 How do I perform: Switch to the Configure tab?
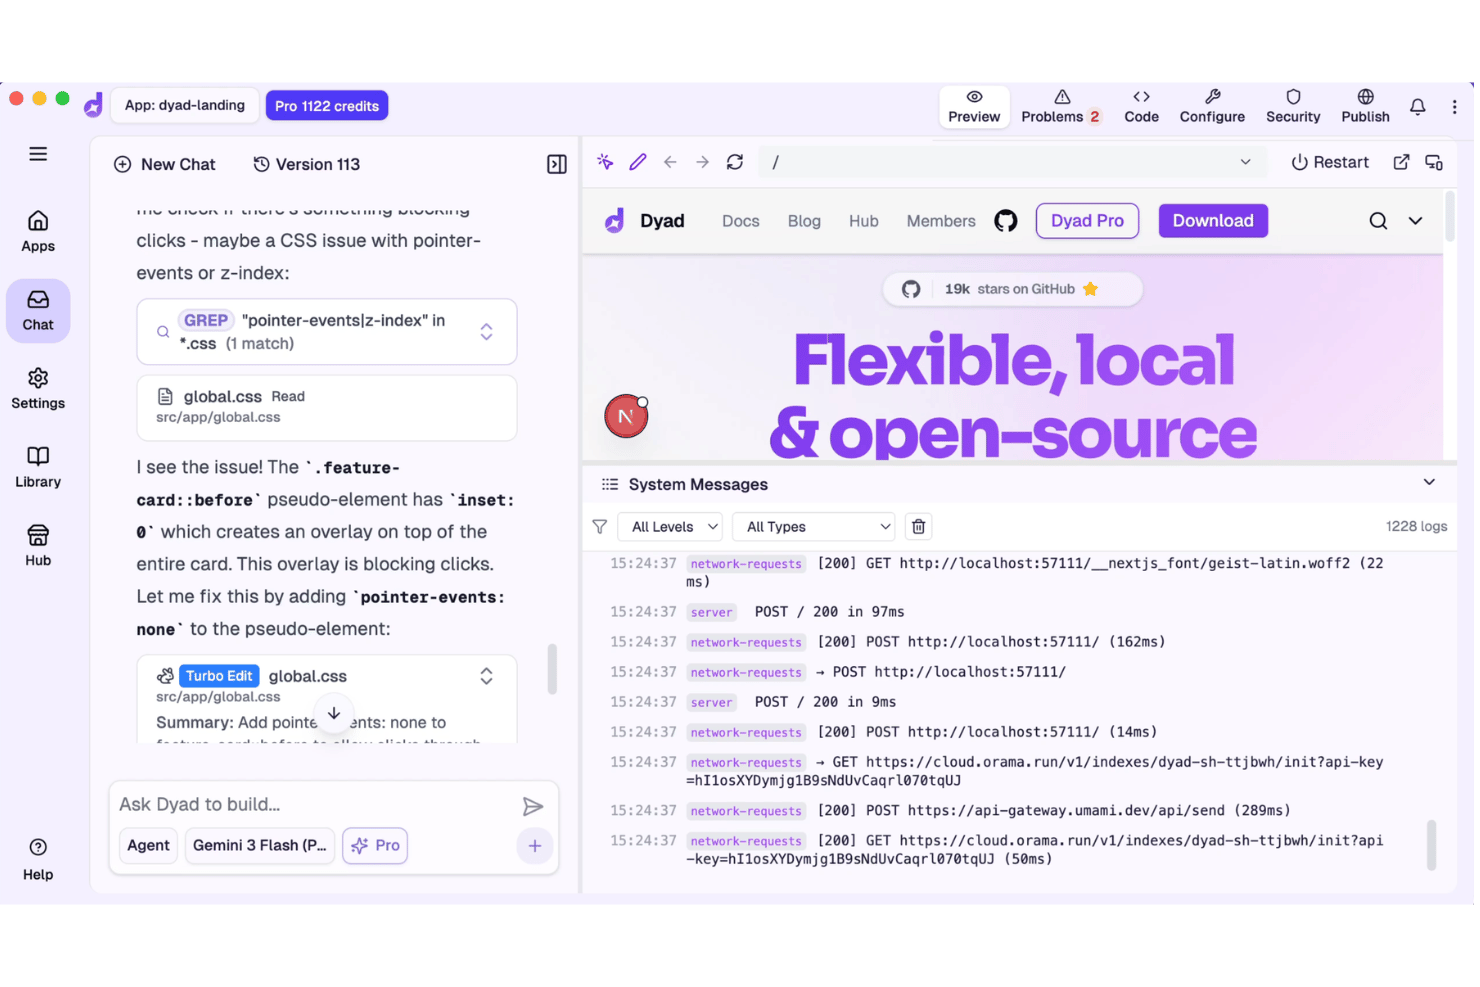(1212, 106)
